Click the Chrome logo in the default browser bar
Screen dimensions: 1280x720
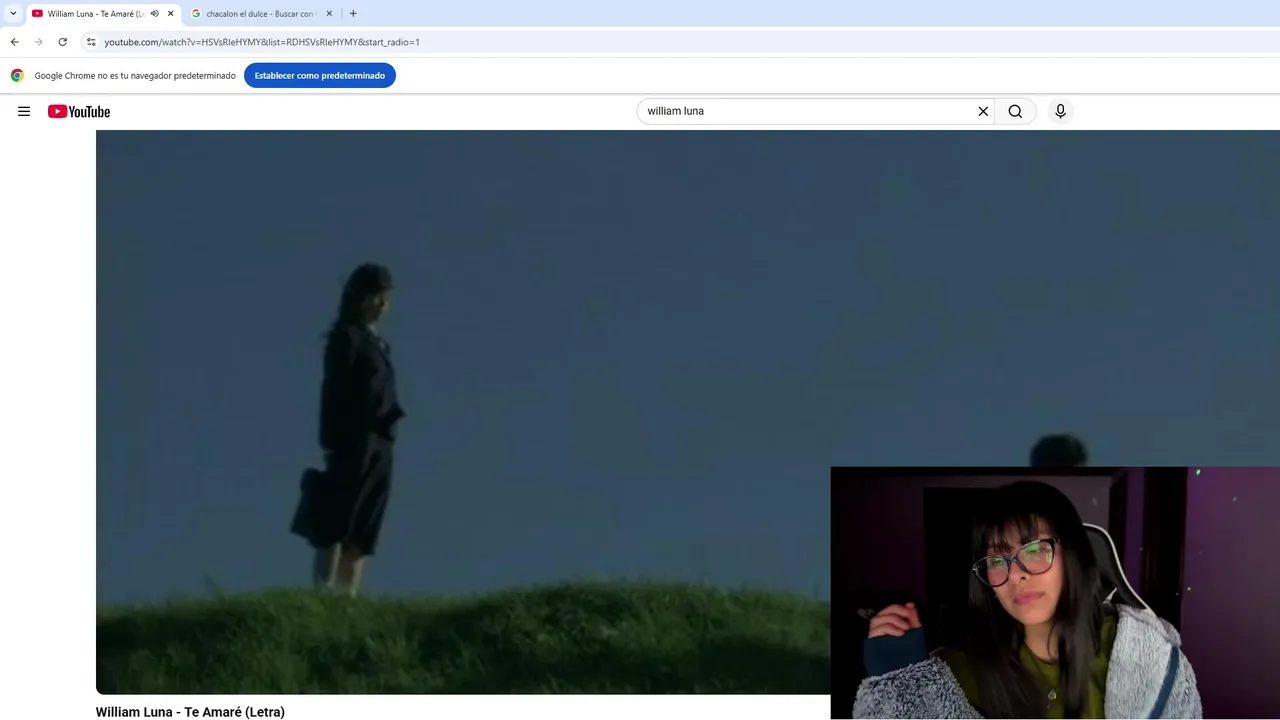pos(17,75)
